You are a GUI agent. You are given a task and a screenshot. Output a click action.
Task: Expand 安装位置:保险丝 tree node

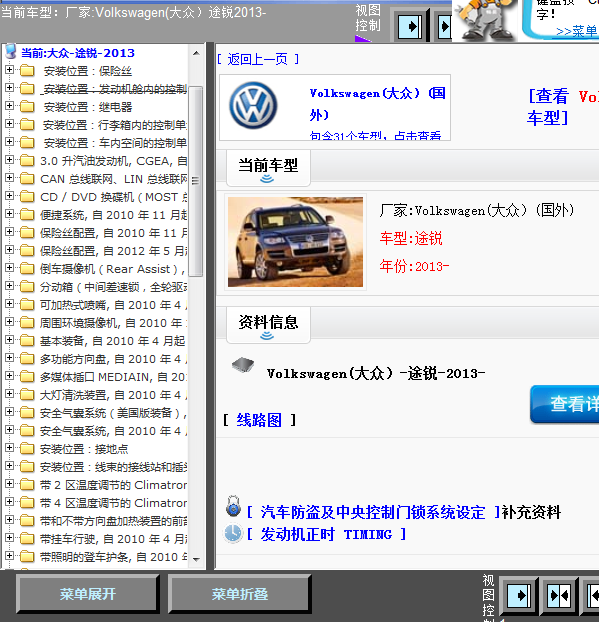[9, 70]
